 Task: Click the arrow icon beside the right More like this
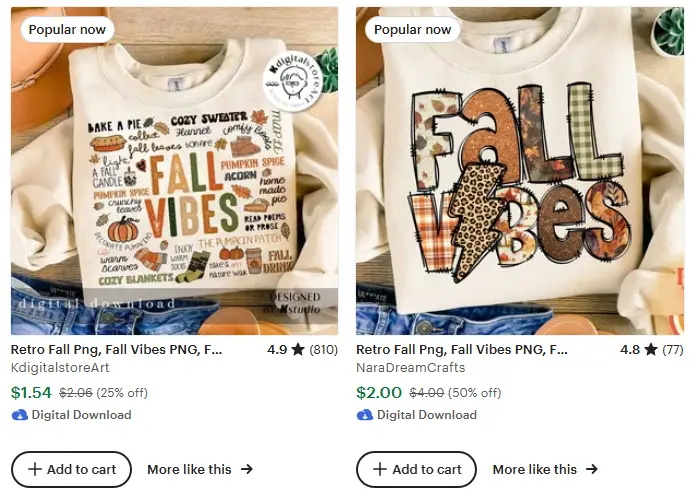pos(592,469)
